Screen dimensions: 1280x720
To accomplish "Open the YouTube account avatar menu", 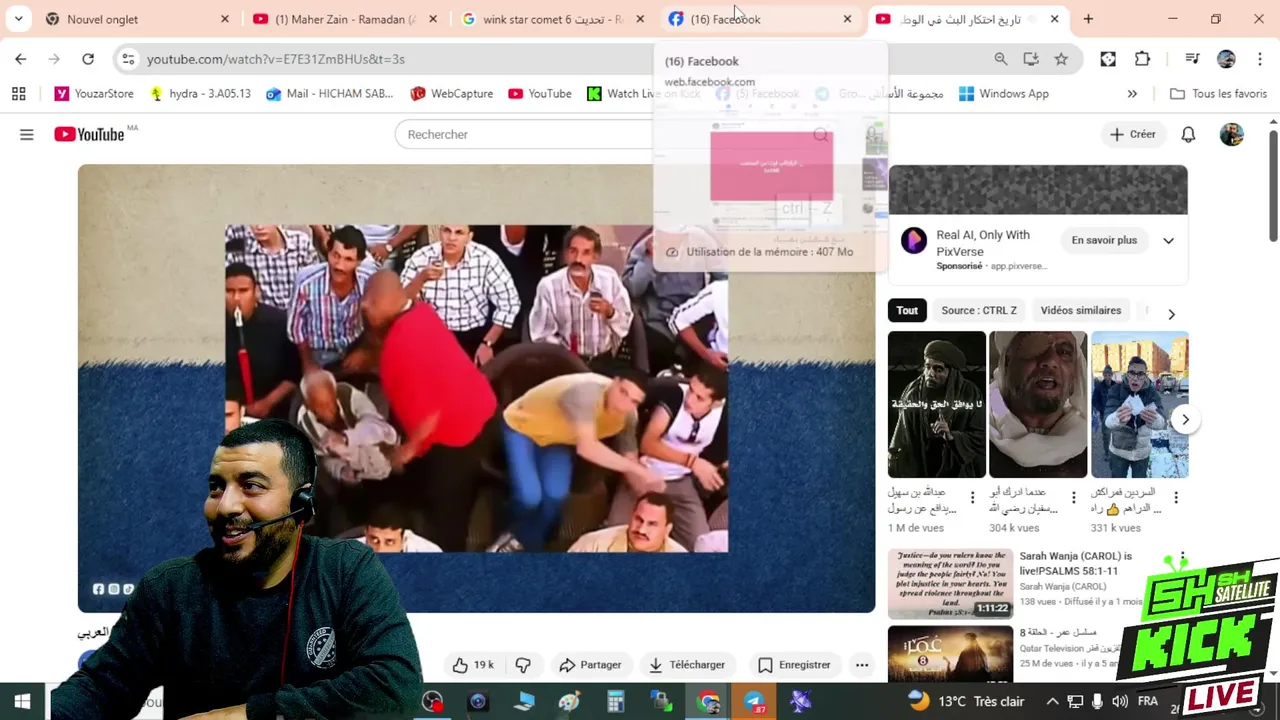I will [1232, 134].
